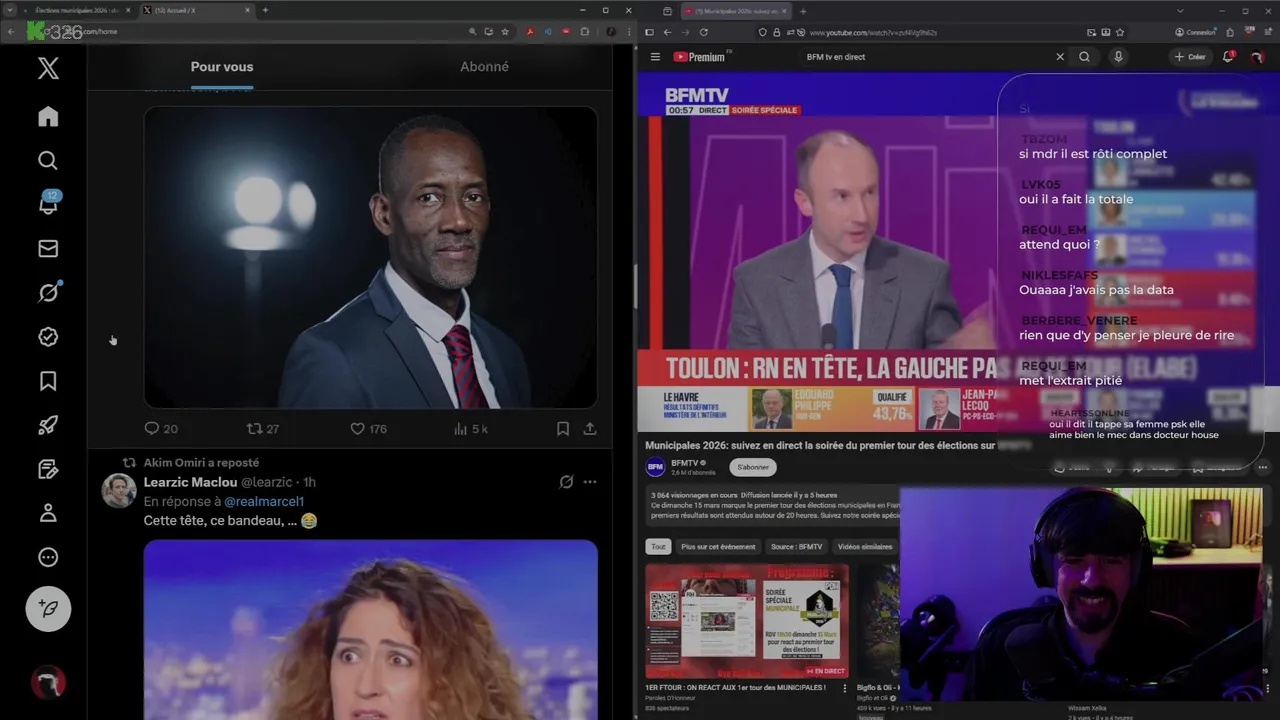Open three-dot menu on Learzic Maclou post
The height and width of the screenshot is (720, 1280).
[x=590, y=482]
